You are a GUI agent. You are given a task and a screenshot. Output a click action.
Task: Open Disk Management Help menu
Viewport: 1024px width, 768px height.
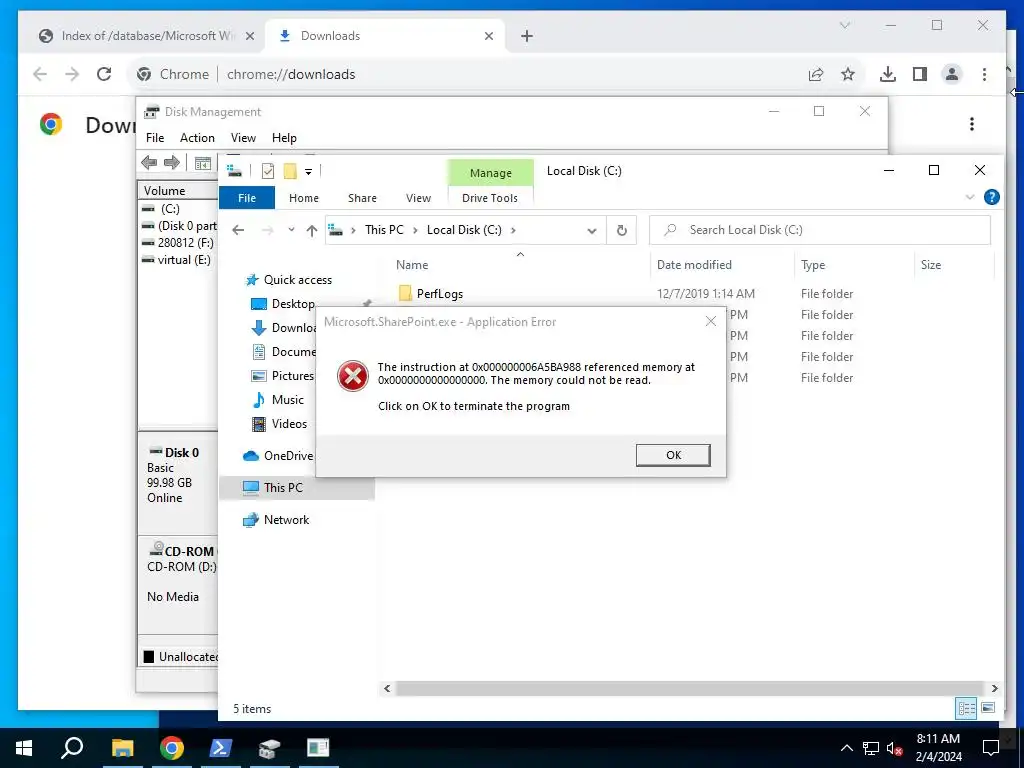tap(284, 138)
